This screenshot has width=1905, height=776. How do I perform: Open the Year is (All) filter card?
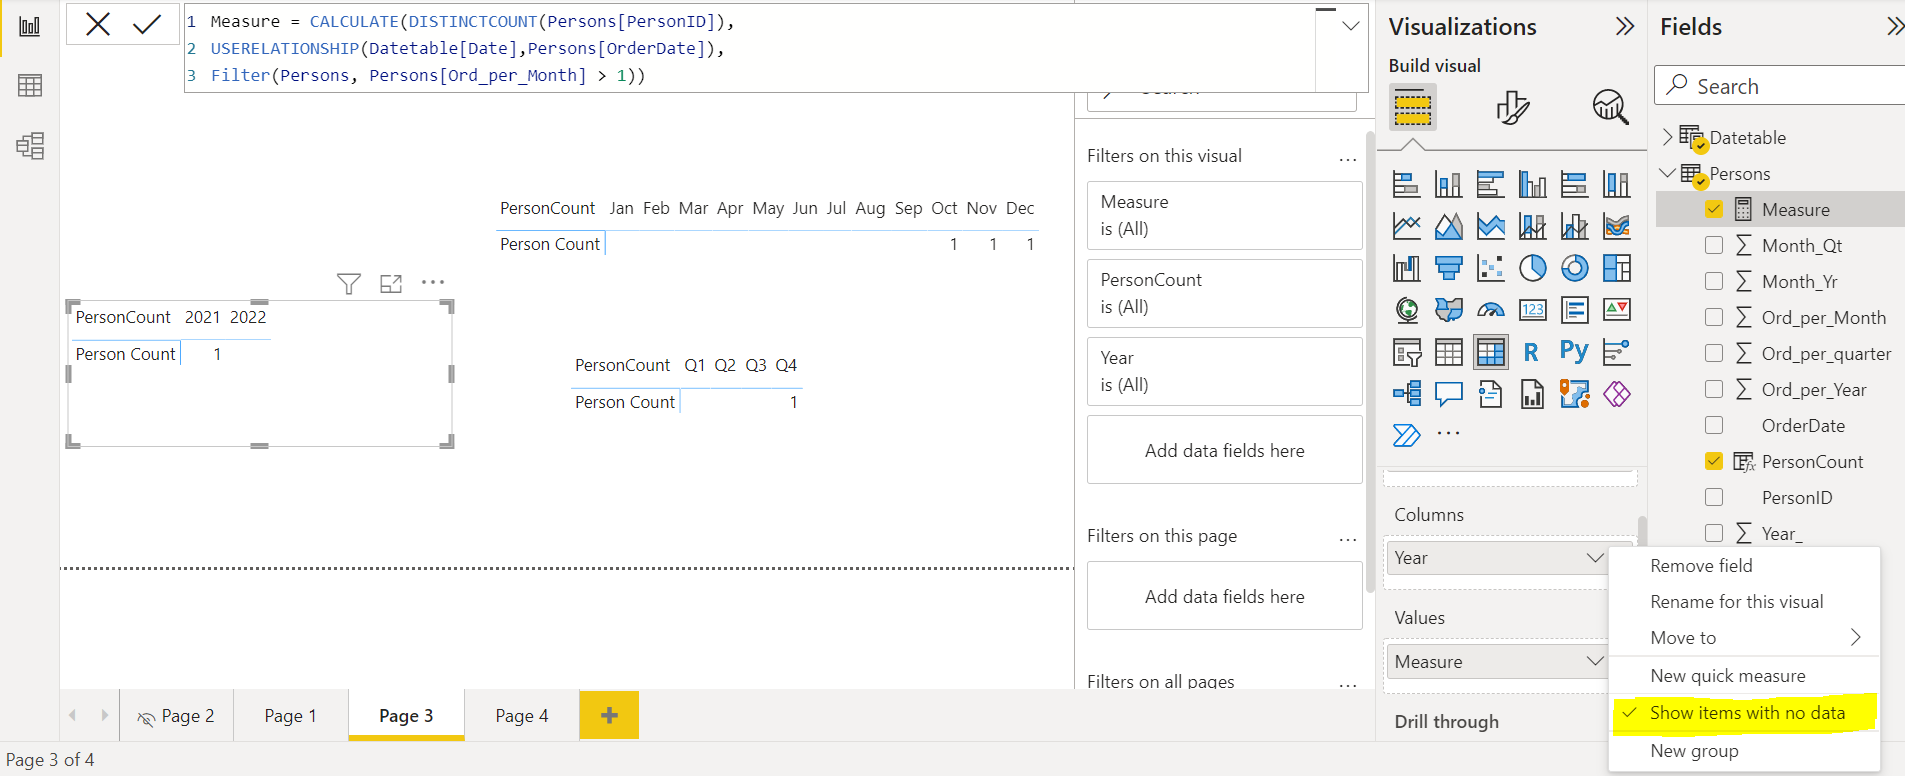(1224, 371)
